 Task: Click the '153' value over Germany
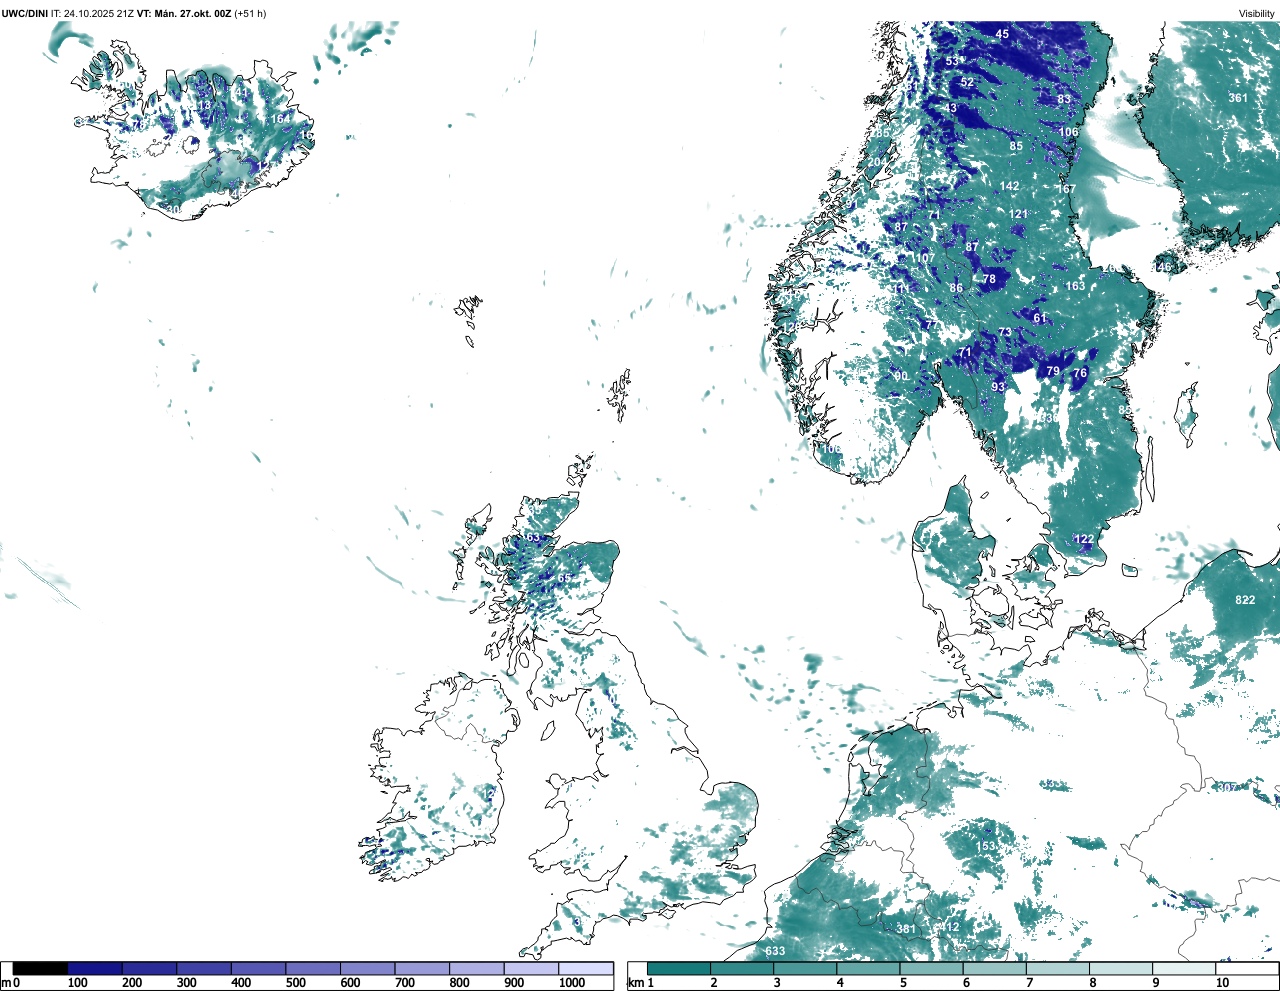point(986,846)
